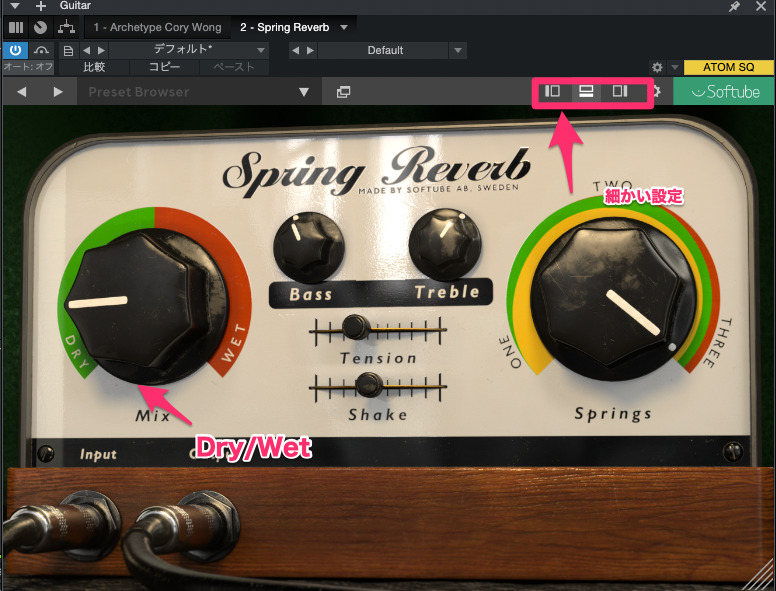Click the 比較 compare button
Screen dimensions: 776x591
click(94, 67)
